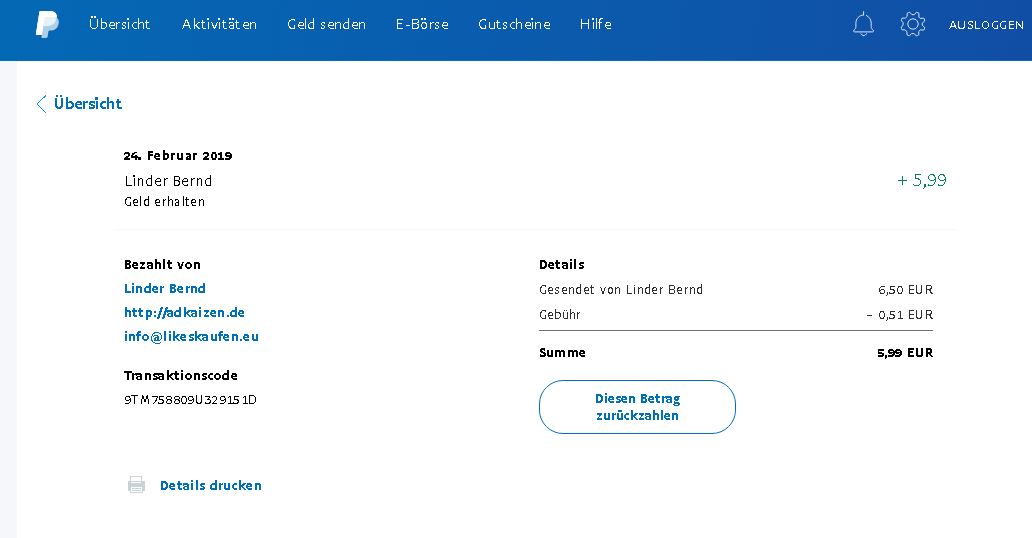Open the Linder Bernd payer link
Image resolution: width=1032 pixels, height=538 pixels.
point(165,288)
